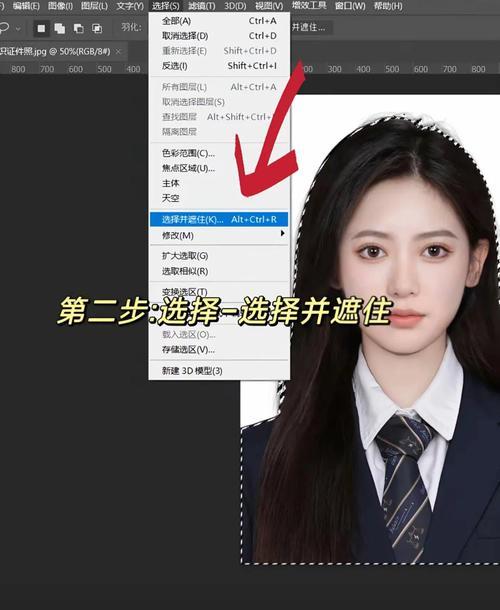500x610 pixels.
Task: Open the 编辑(E) menu
Action: (26, 6)
